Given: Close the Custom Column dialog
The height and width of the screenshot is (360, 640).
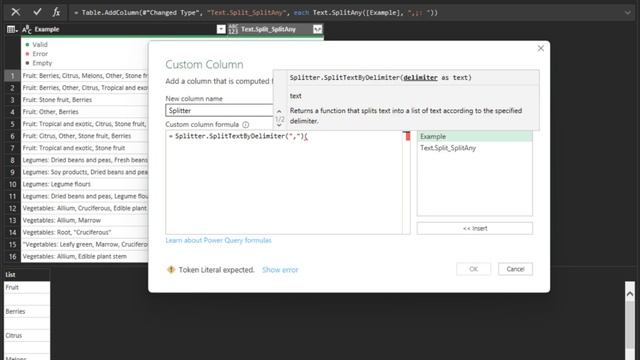Looking at the screenshot, I should coord(540,49).
